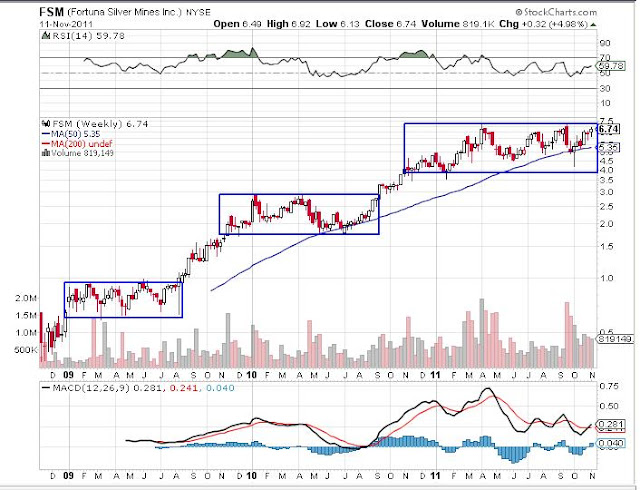This screenshot has width=640, height=490.
Task: Click the 819149 volume tag on right axis
Action: 615,339
